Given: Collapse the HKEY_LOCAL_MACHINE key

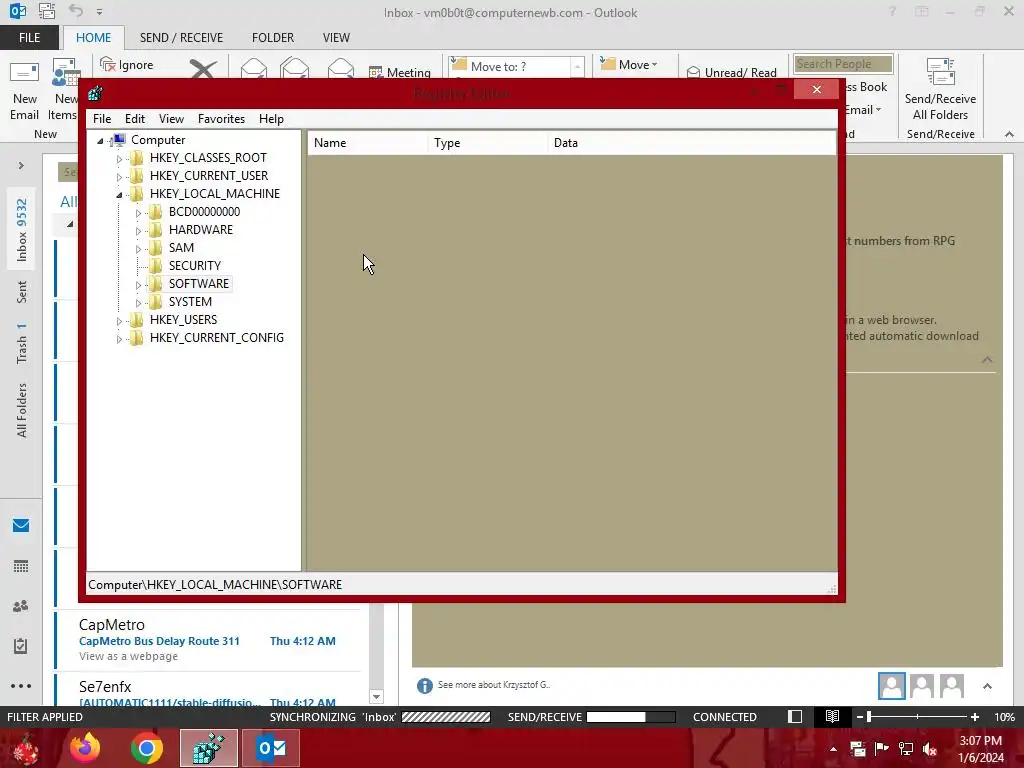Looking at the screenshot, I should [120, 195].
